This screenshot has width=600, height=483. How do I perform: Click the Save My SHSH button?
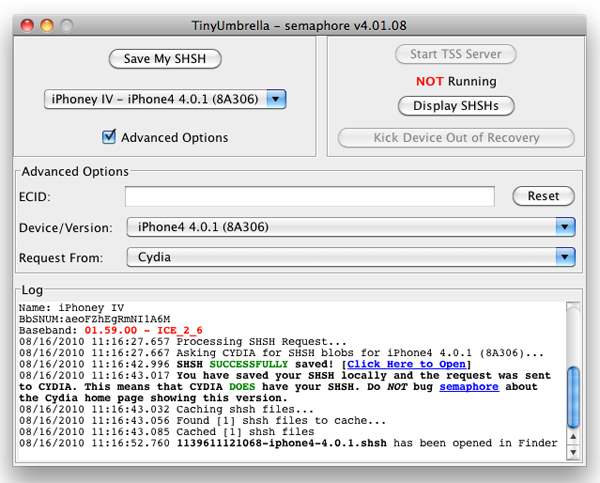pyautogui.click(x=165, y=59)
